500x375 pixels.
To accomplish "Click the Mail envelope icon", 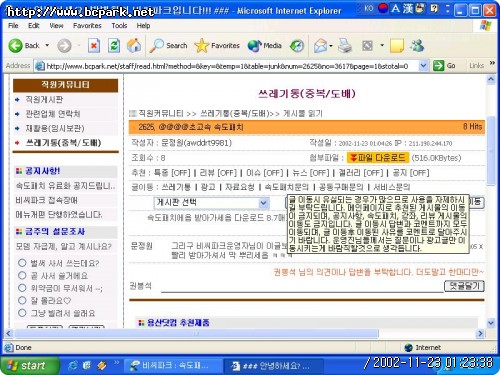I will [x=320, y=46].
